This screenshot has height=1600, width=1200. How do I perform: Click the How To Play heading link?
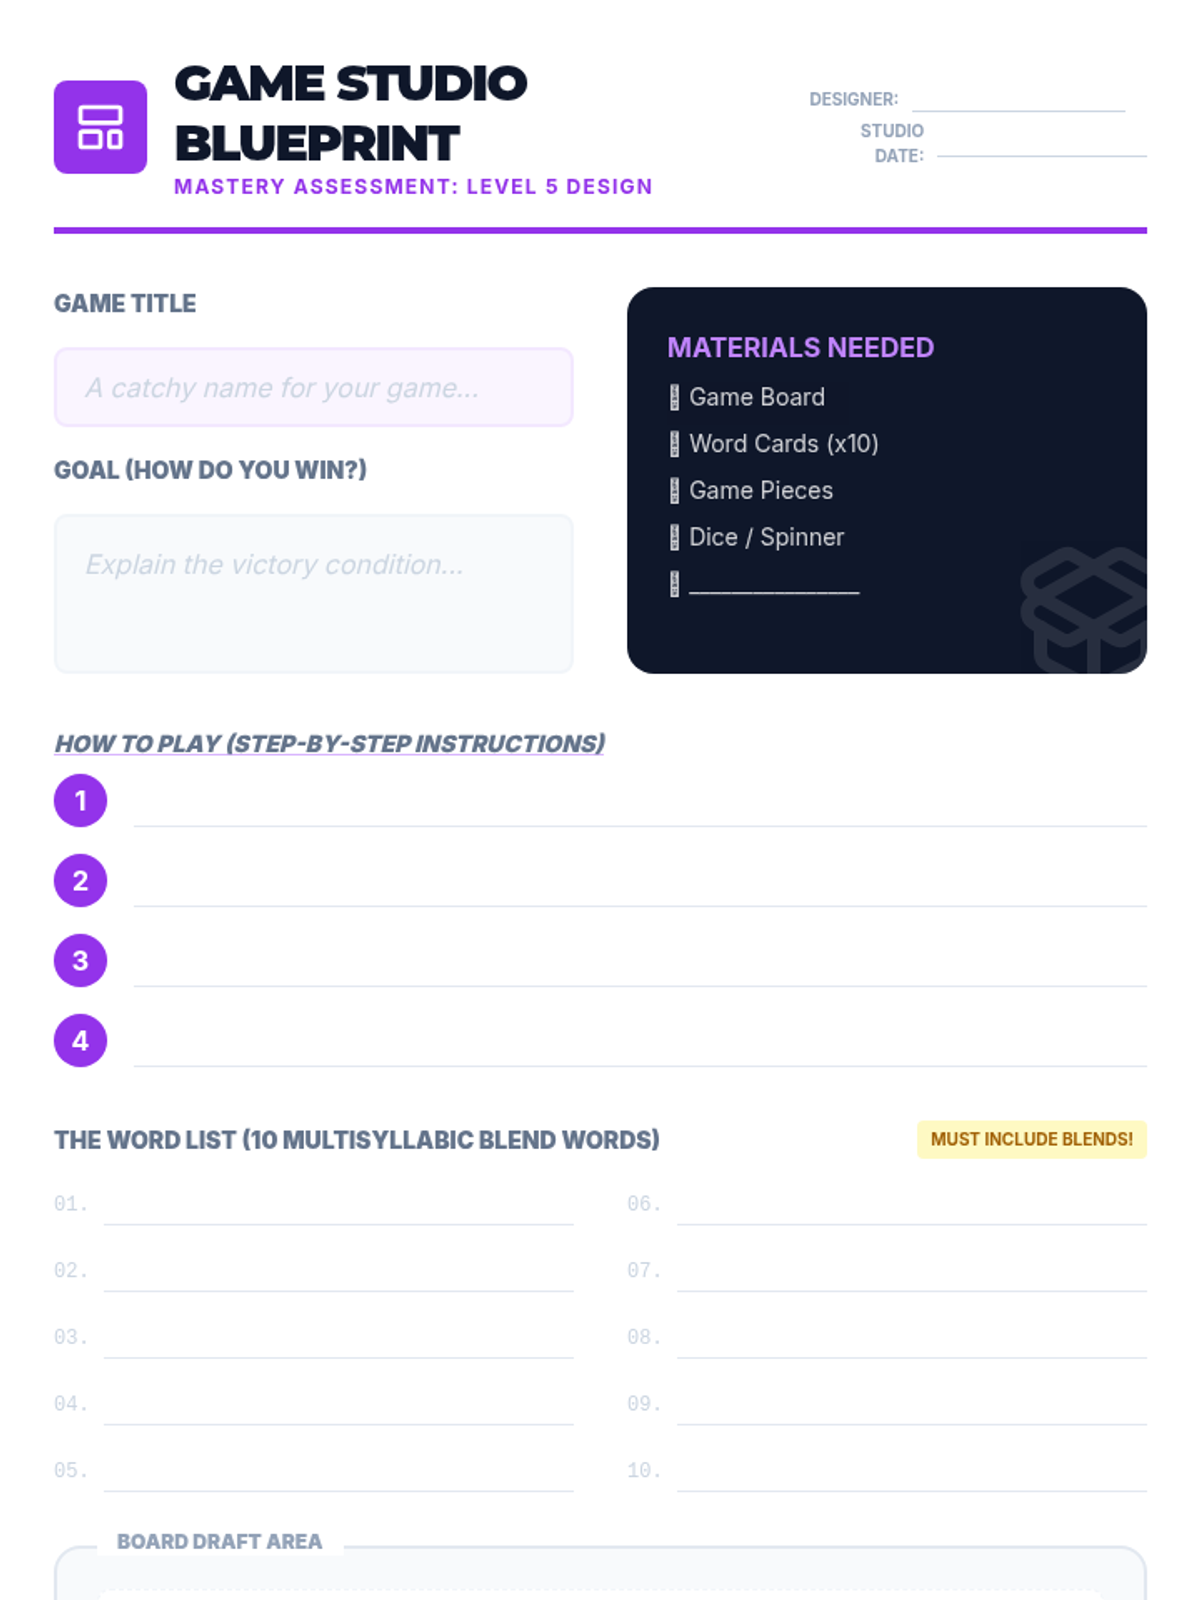point(329,744)
